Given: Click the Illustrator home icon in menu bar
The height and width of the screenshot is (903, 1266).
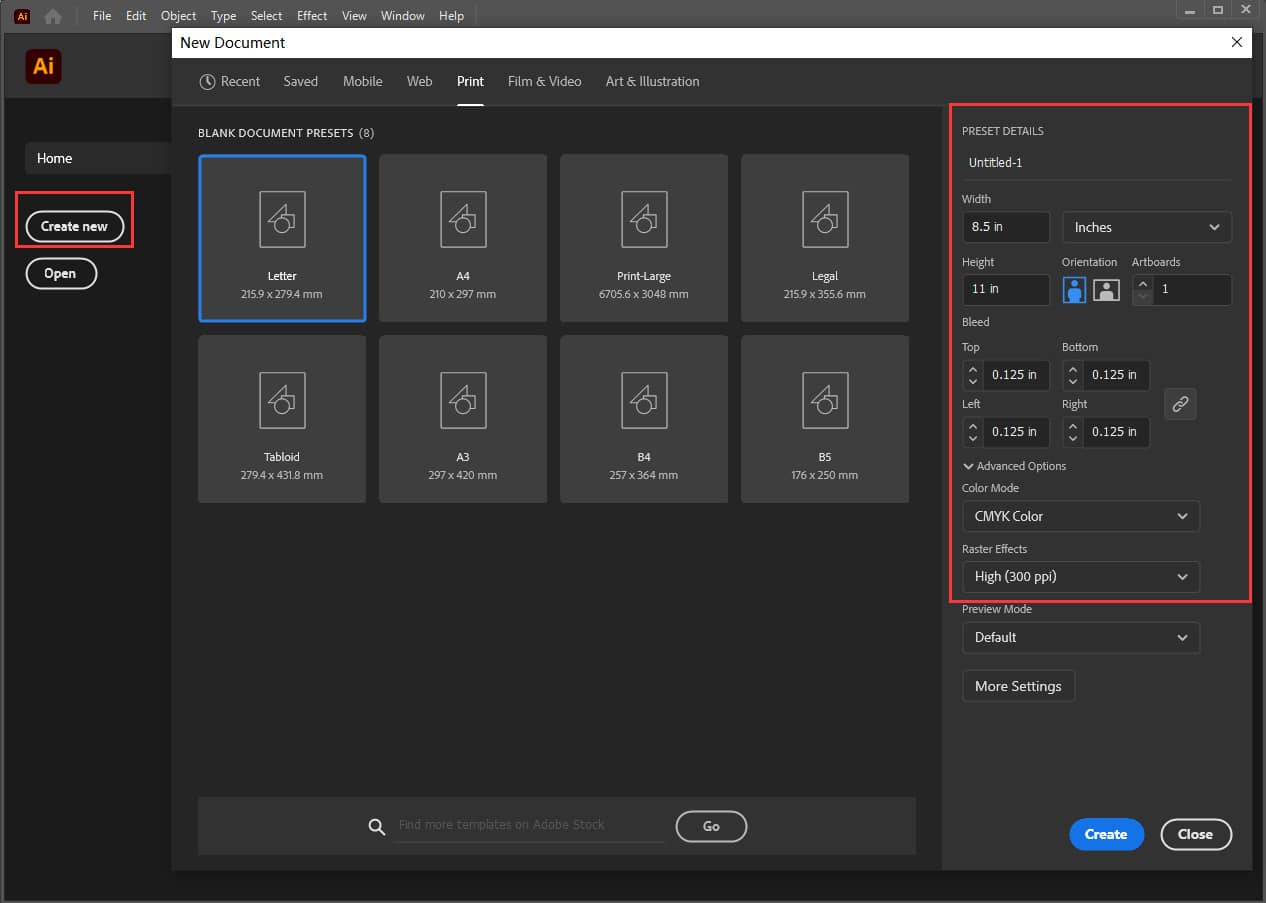Looking at the screenshot, I should 53,16.
